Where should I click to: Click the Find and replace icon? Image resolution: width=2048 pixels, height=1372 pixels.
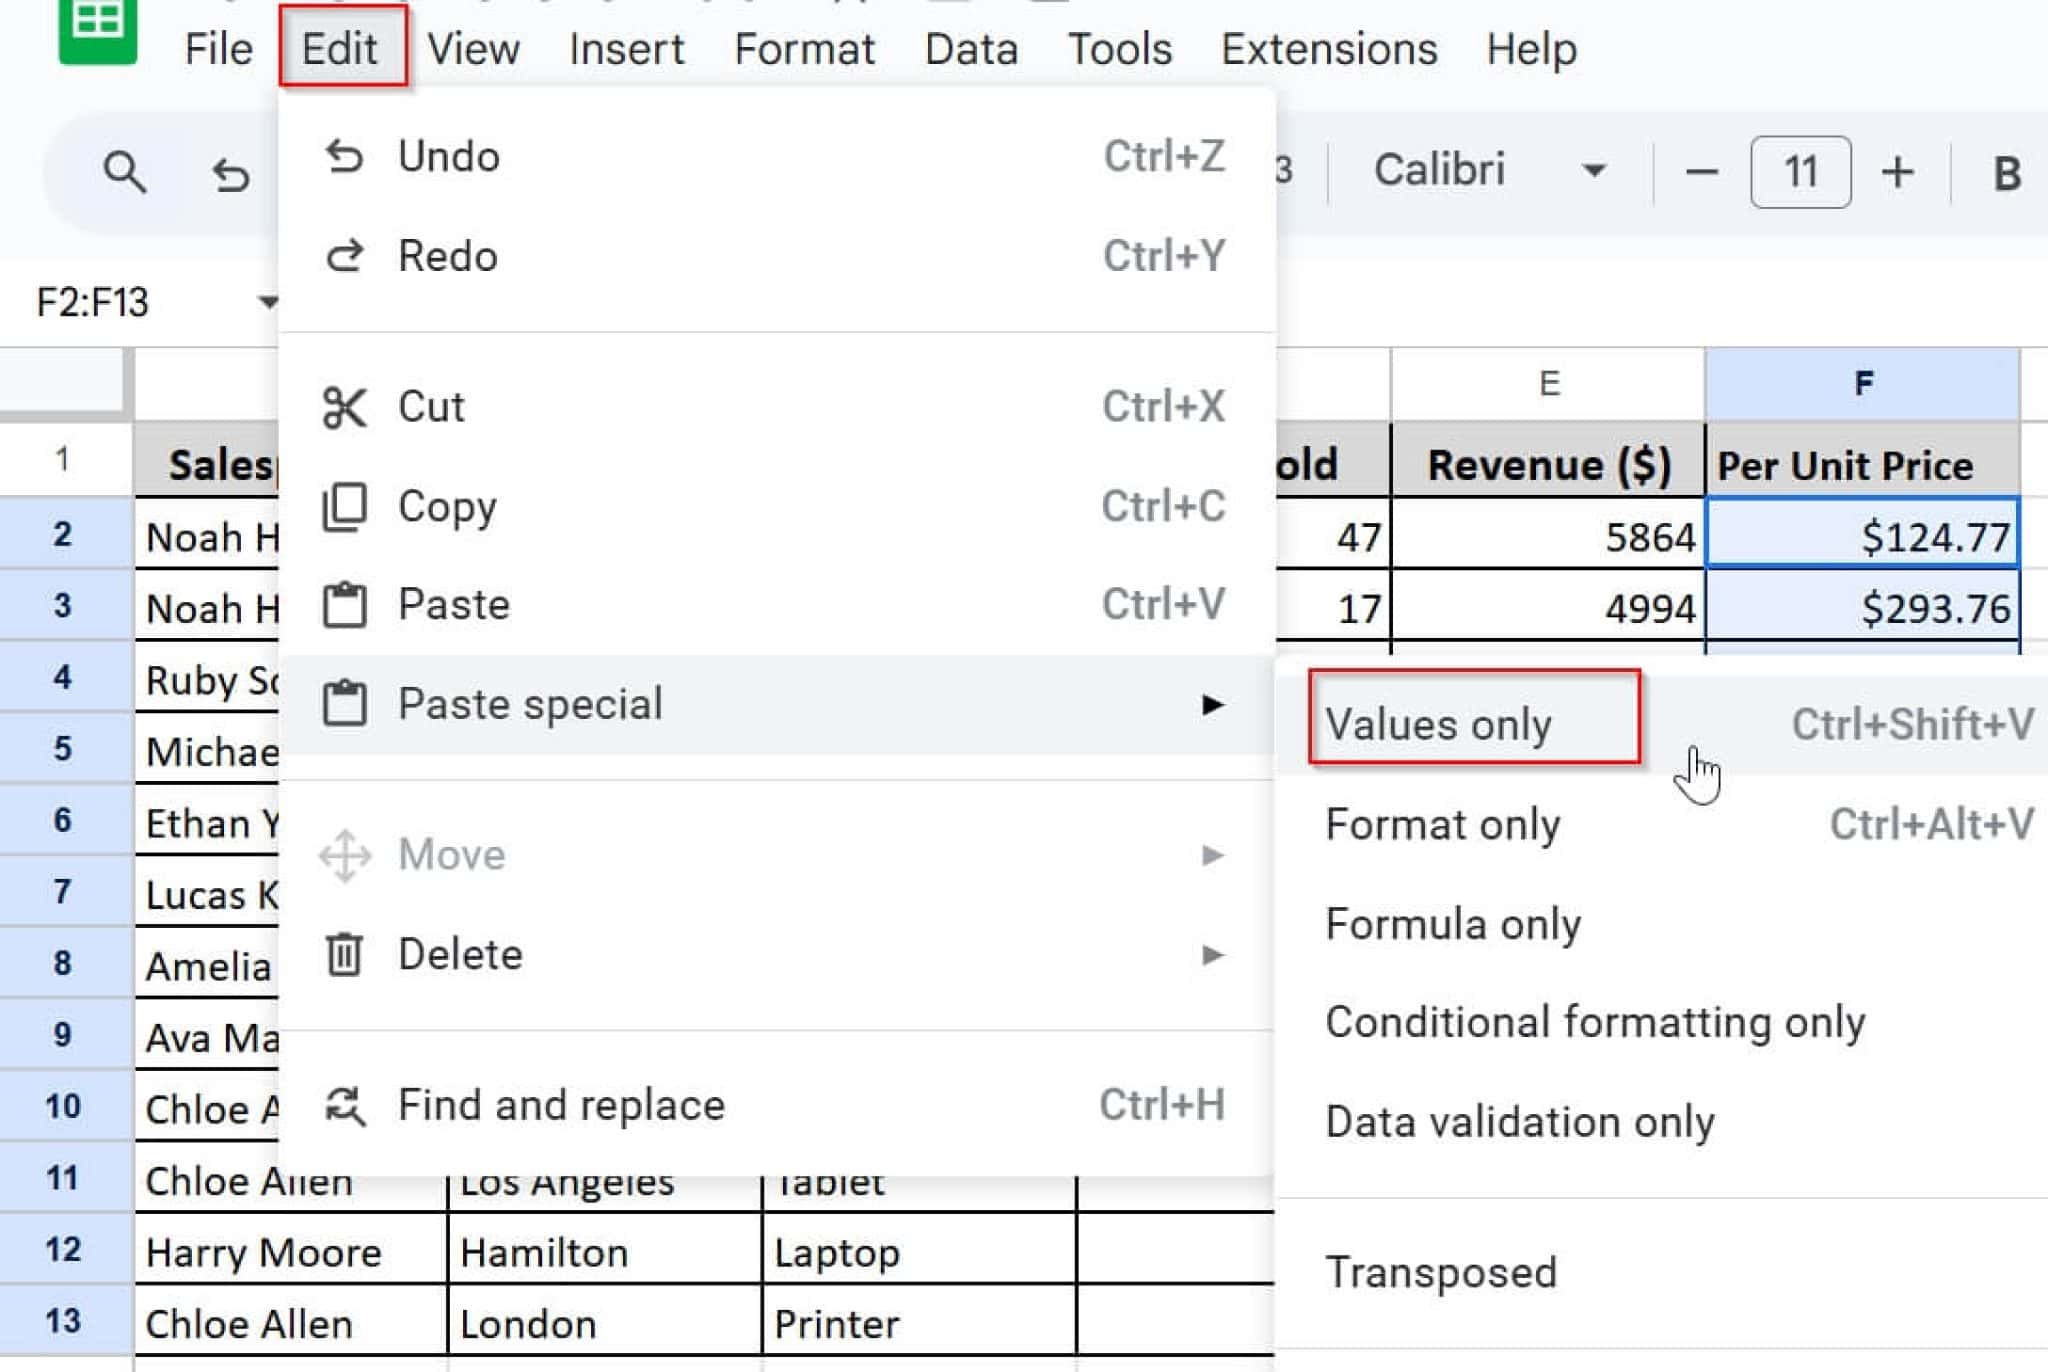(x=344, y=1104)
